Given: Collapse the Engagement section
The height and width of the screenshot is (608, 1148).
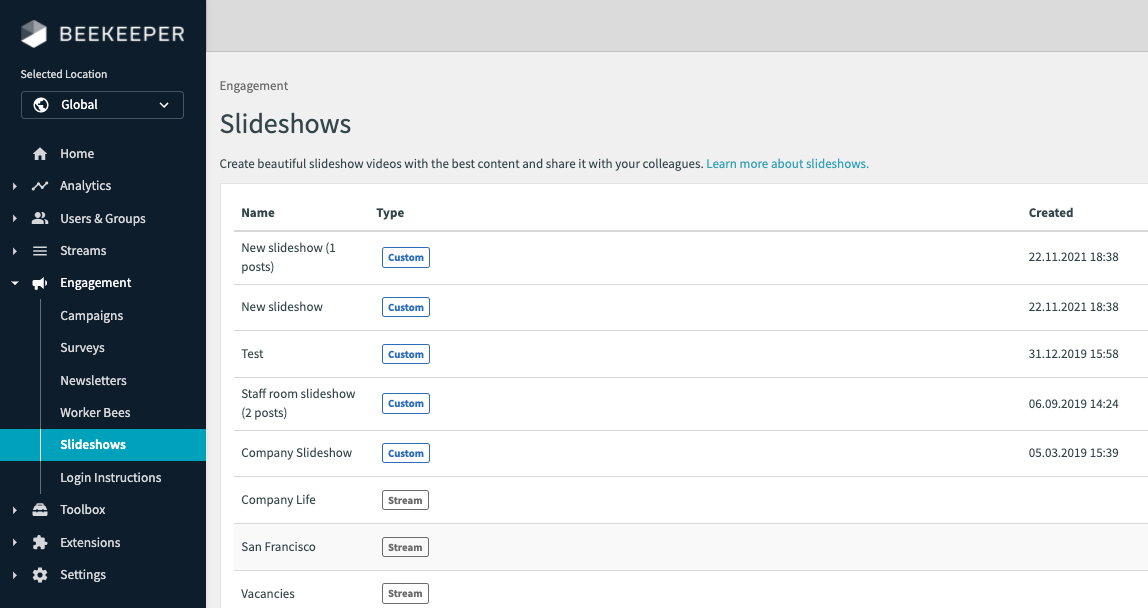Looking at the screenshot, I should 13,282.
